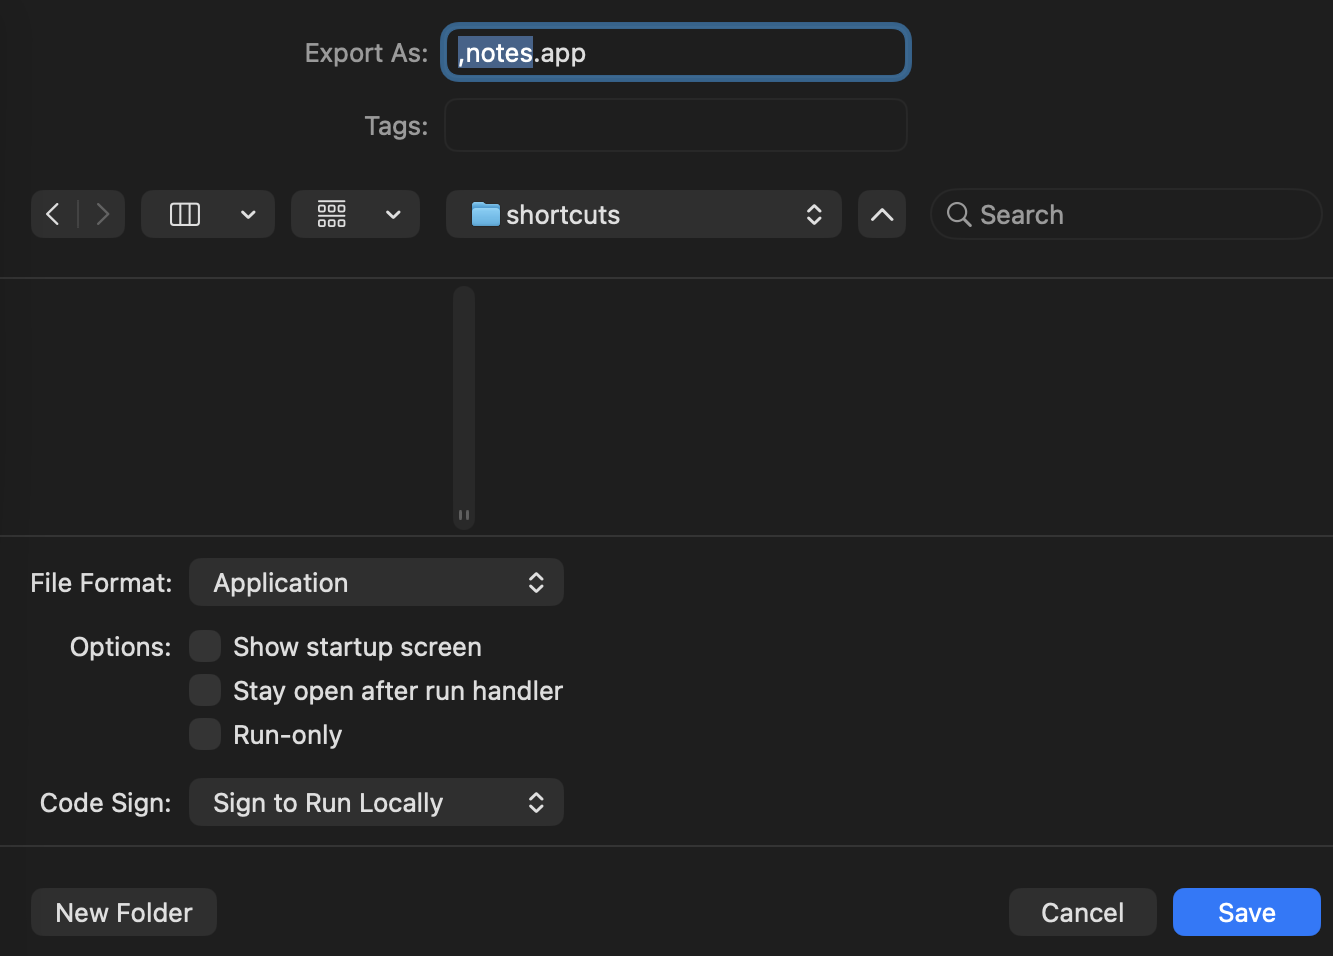Click the shortcuts folder icon

[487, 214]
